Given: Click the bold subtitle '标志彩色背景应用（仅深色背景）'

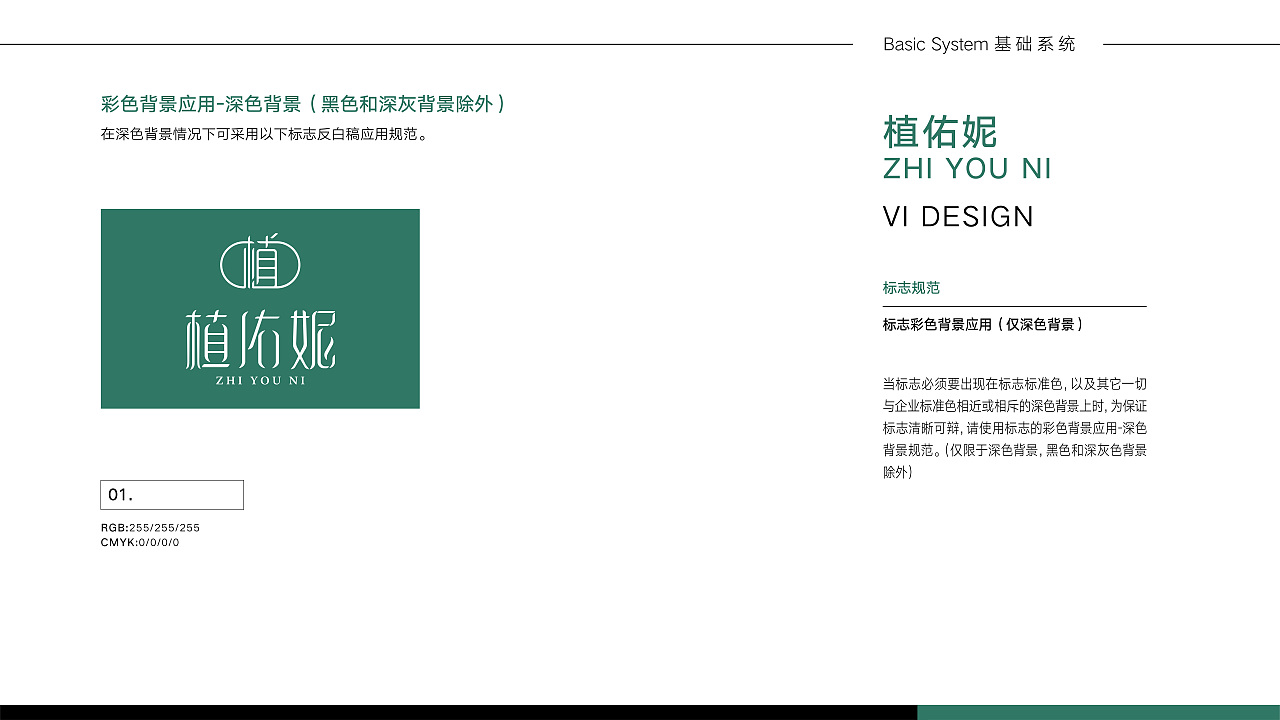Looking at the screenshot, I should tap(986, 324).
